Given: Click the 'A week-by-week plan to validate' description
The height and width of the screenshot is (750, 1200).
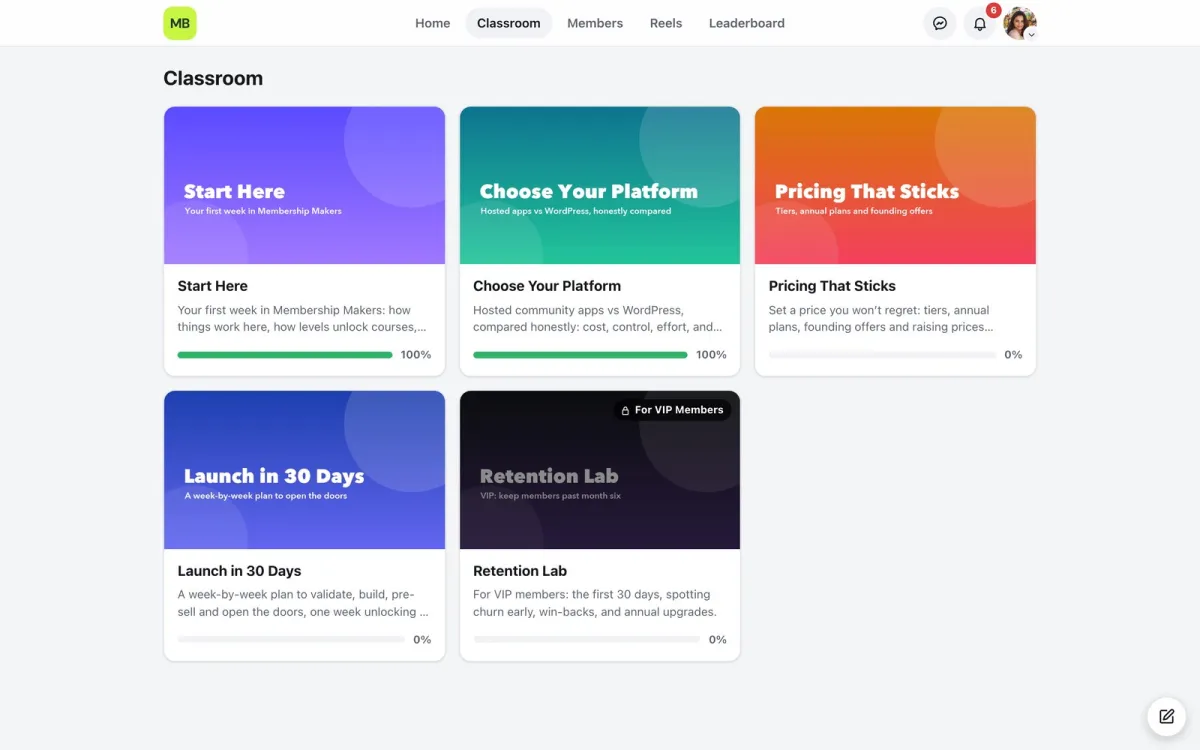Looking at the screenshot, I should pos(303,603).
